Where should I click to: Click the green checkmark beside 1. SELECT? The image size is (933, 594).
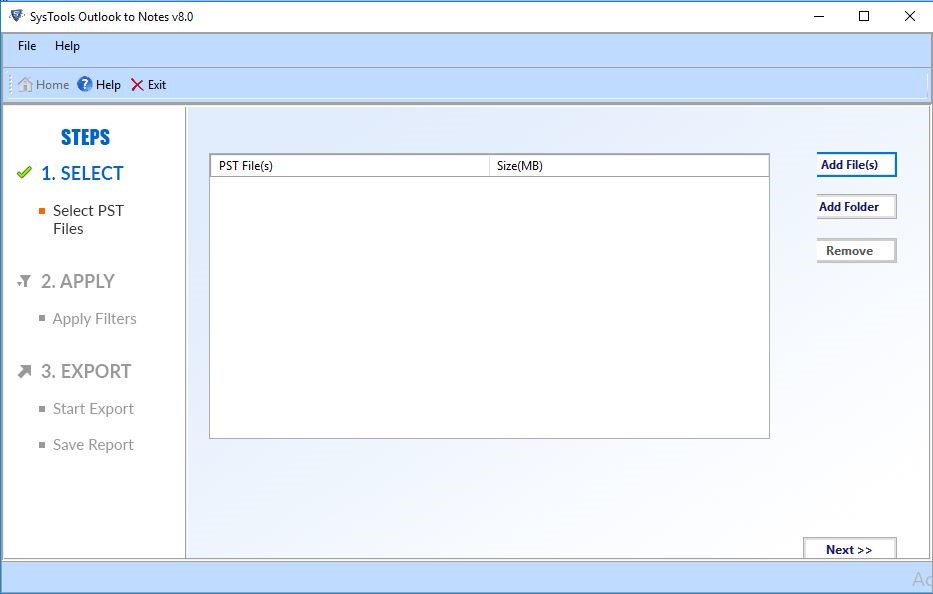[24, 173]
